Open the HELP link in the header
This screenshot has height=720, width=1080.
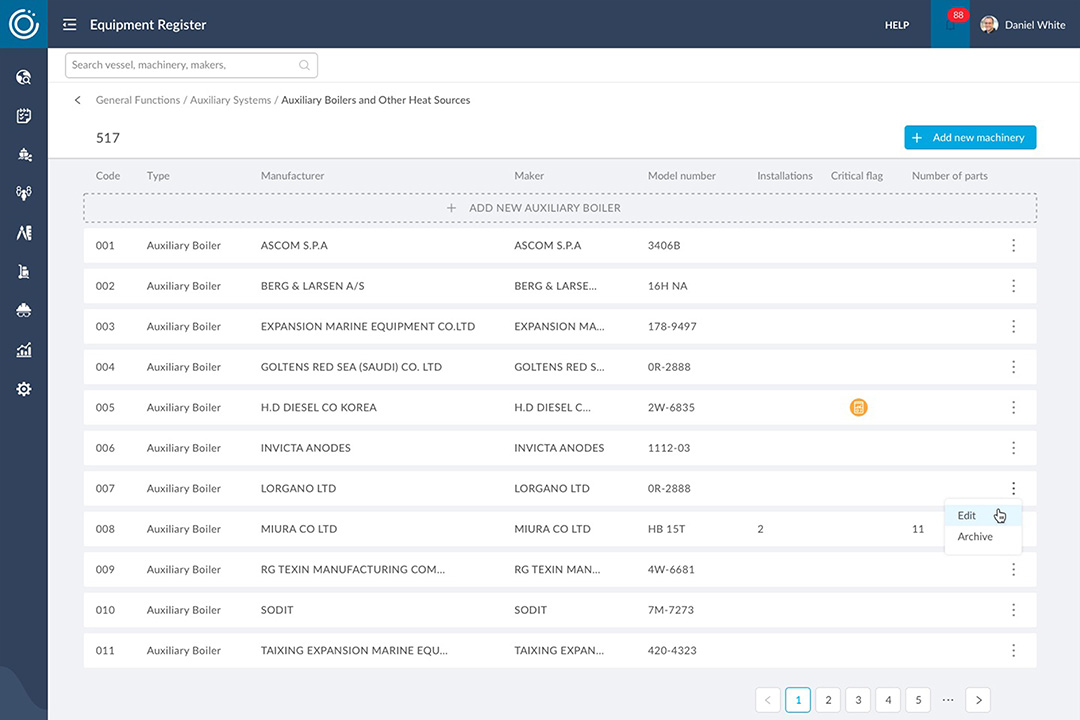click(x=896, y=25)
